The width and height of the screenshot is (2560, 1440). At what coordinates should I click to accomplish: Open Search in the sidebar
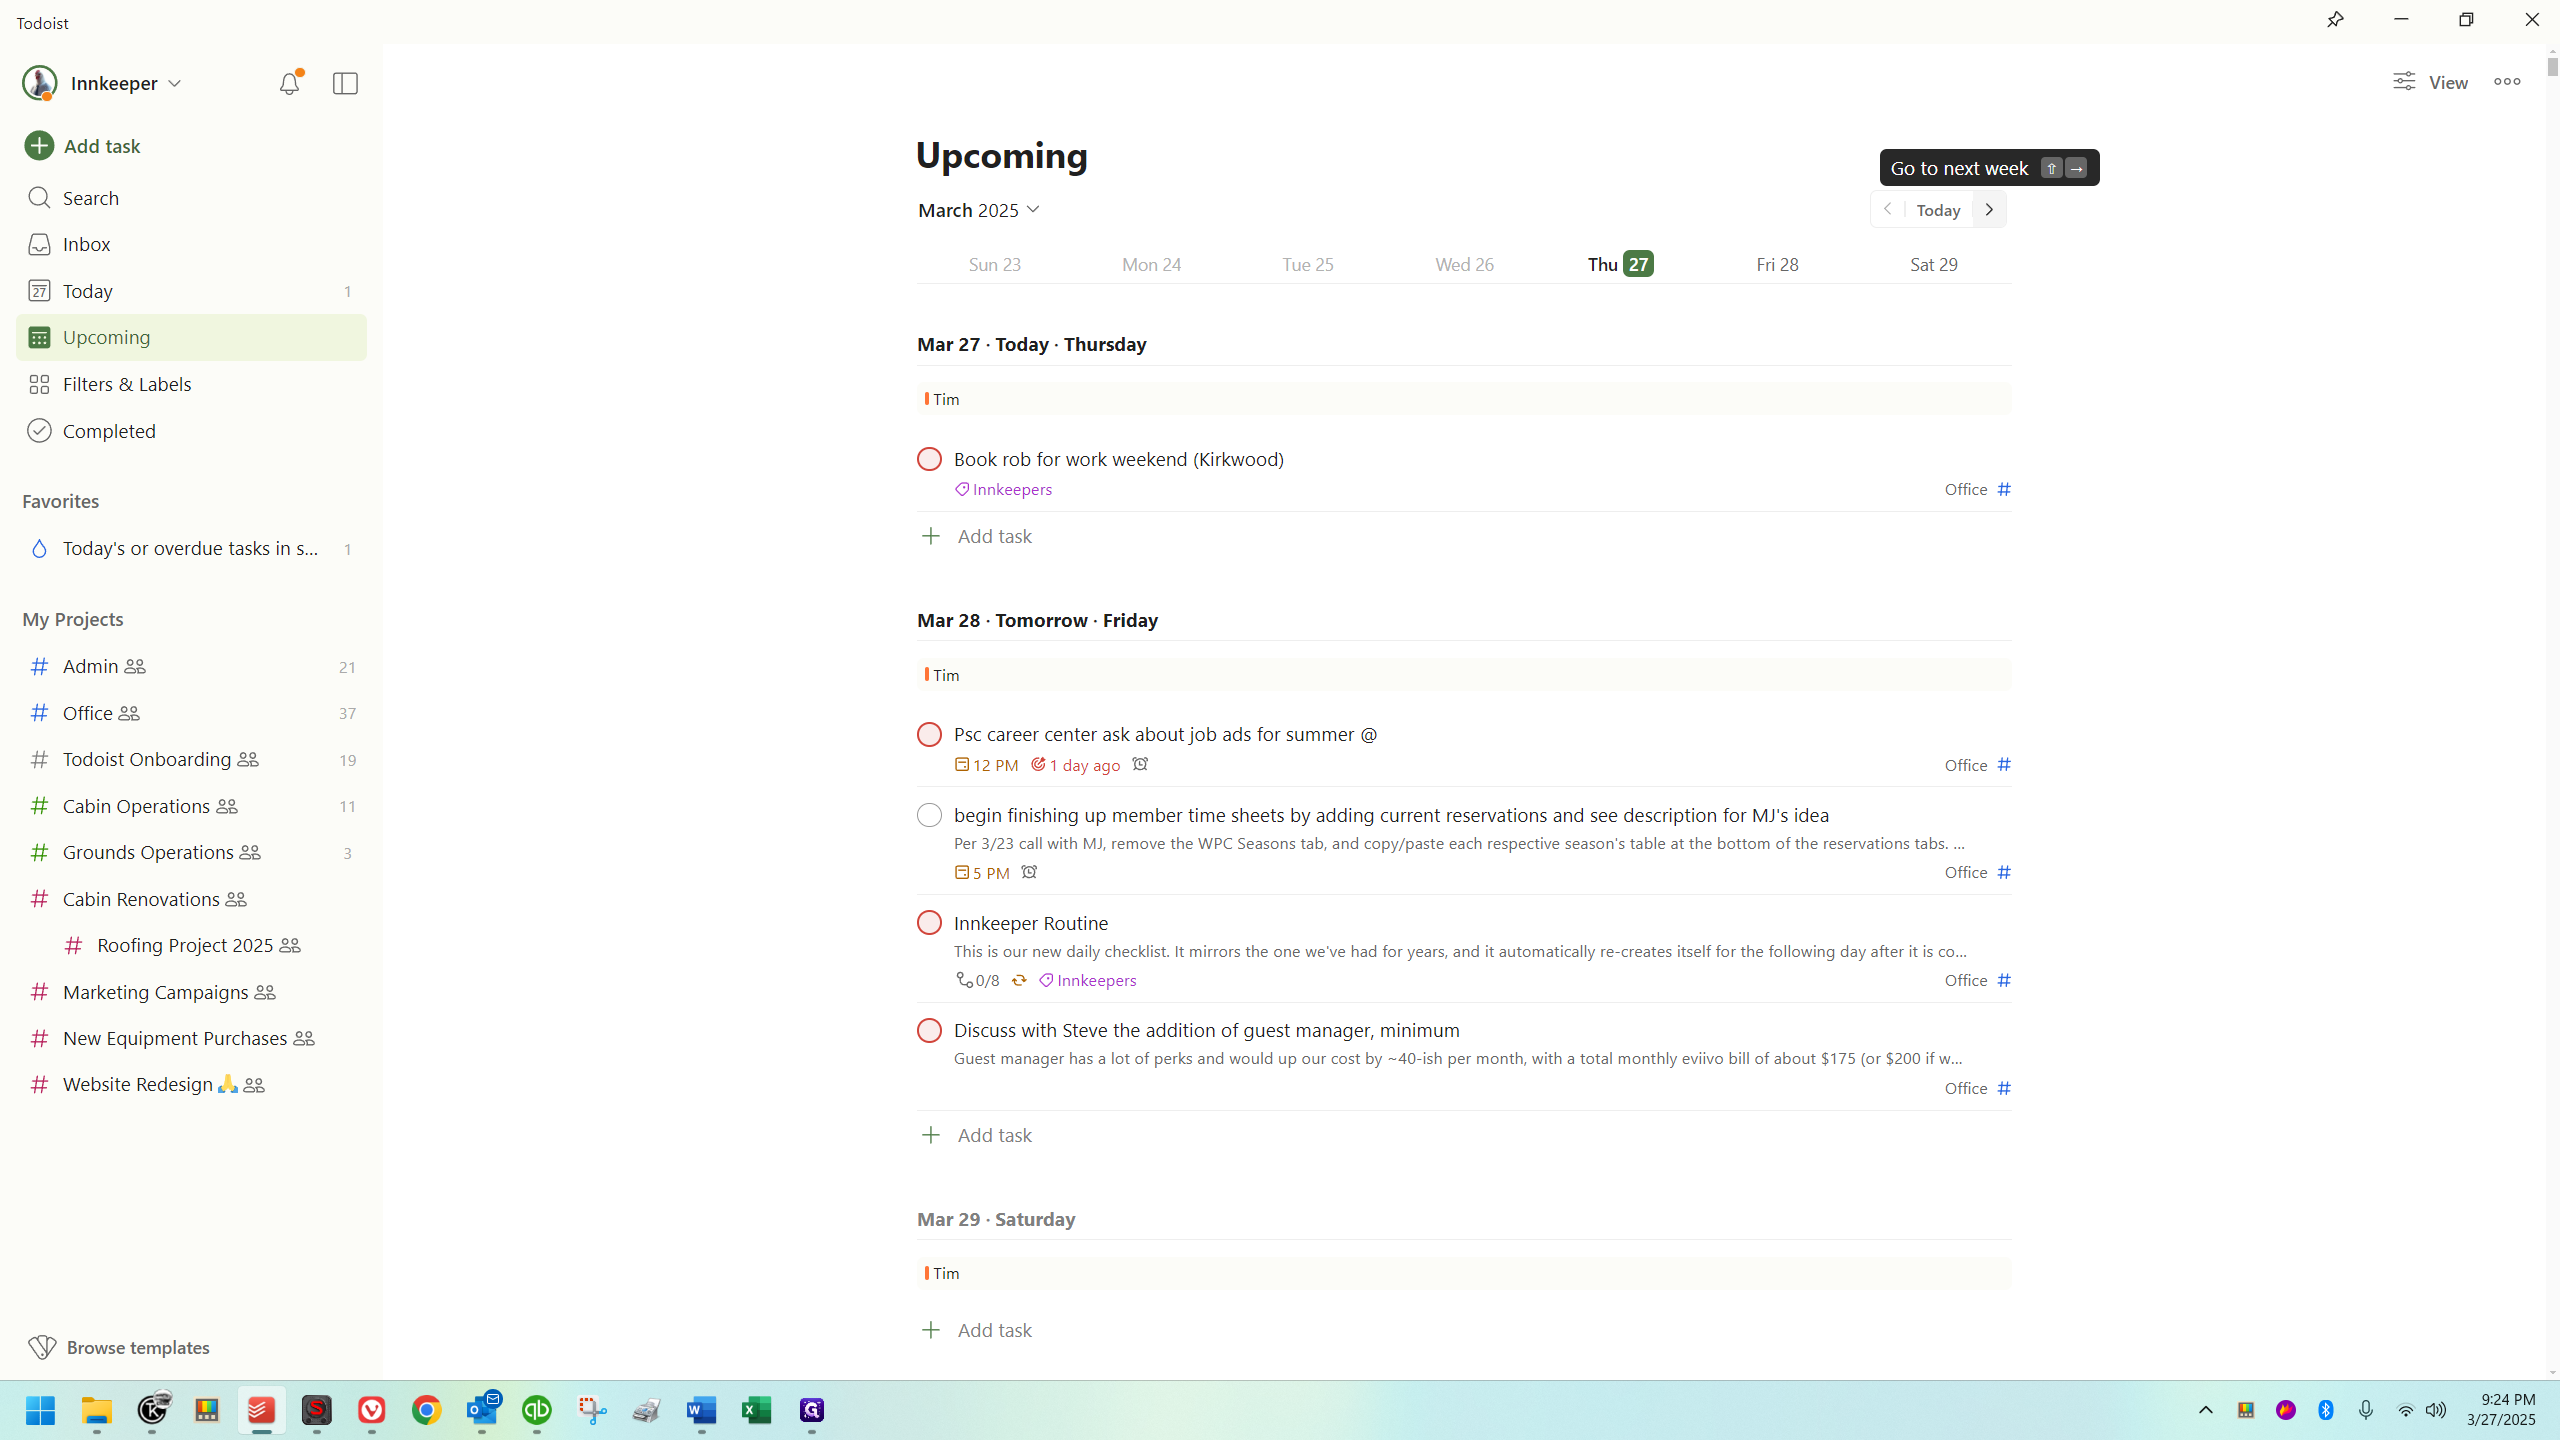point(191,198)
